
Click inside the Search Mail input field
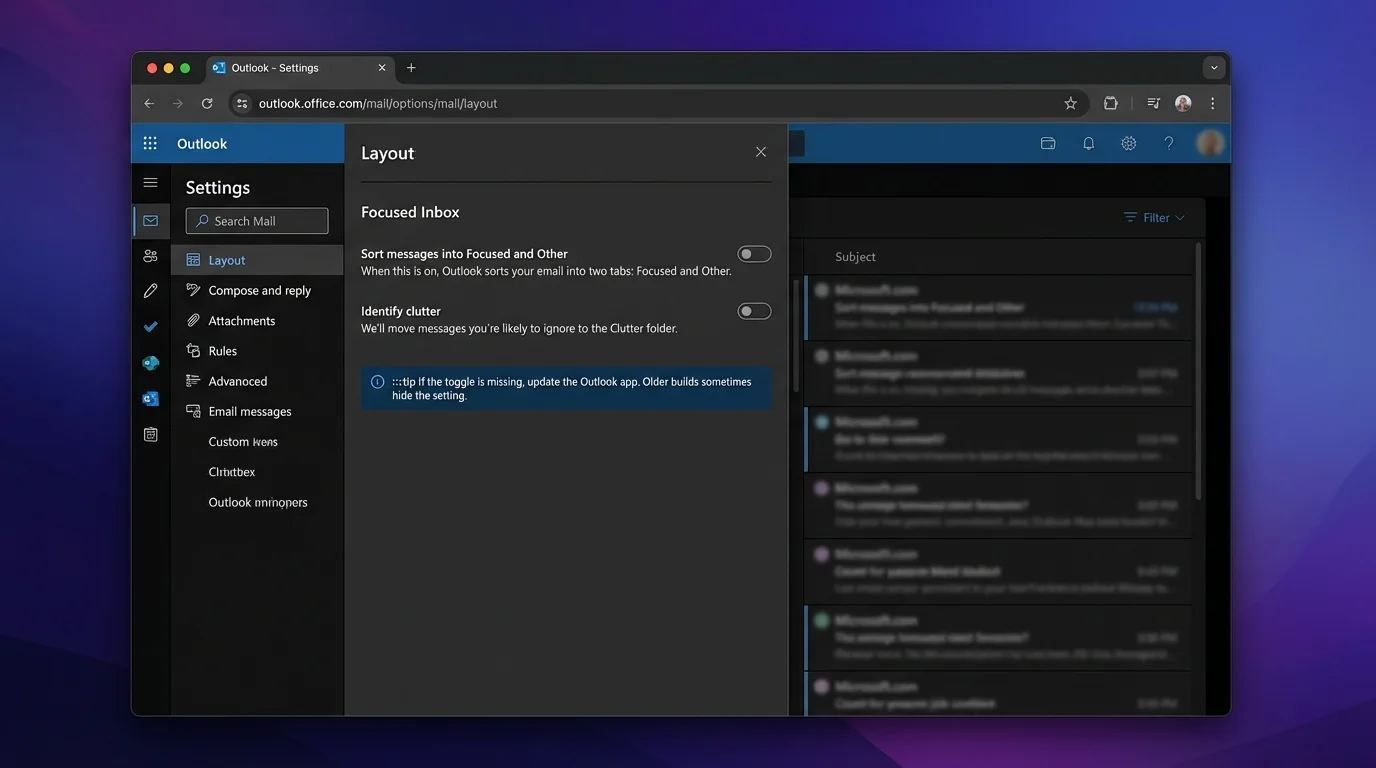[256, 220]
